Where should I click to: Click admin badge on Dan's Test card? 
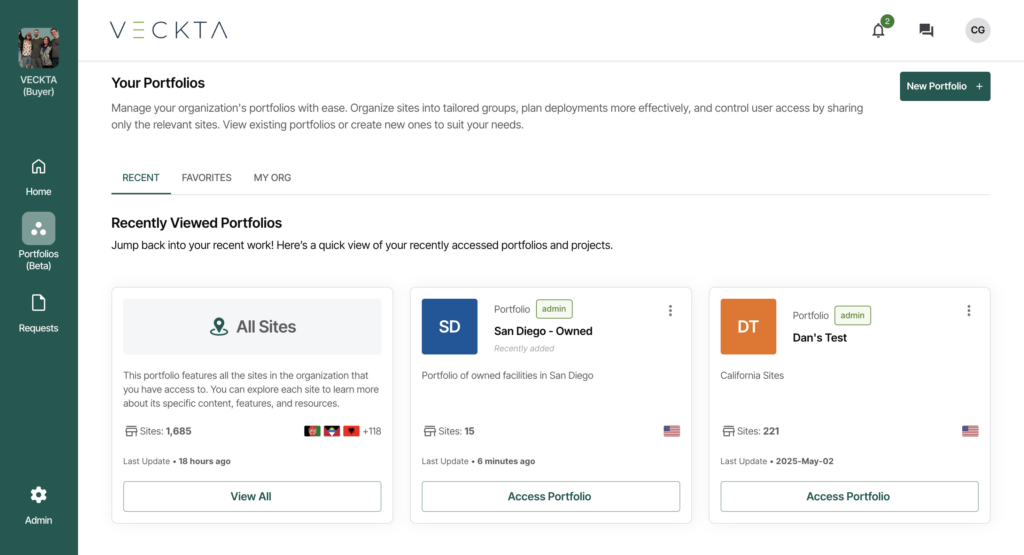[x=852, y=315]
